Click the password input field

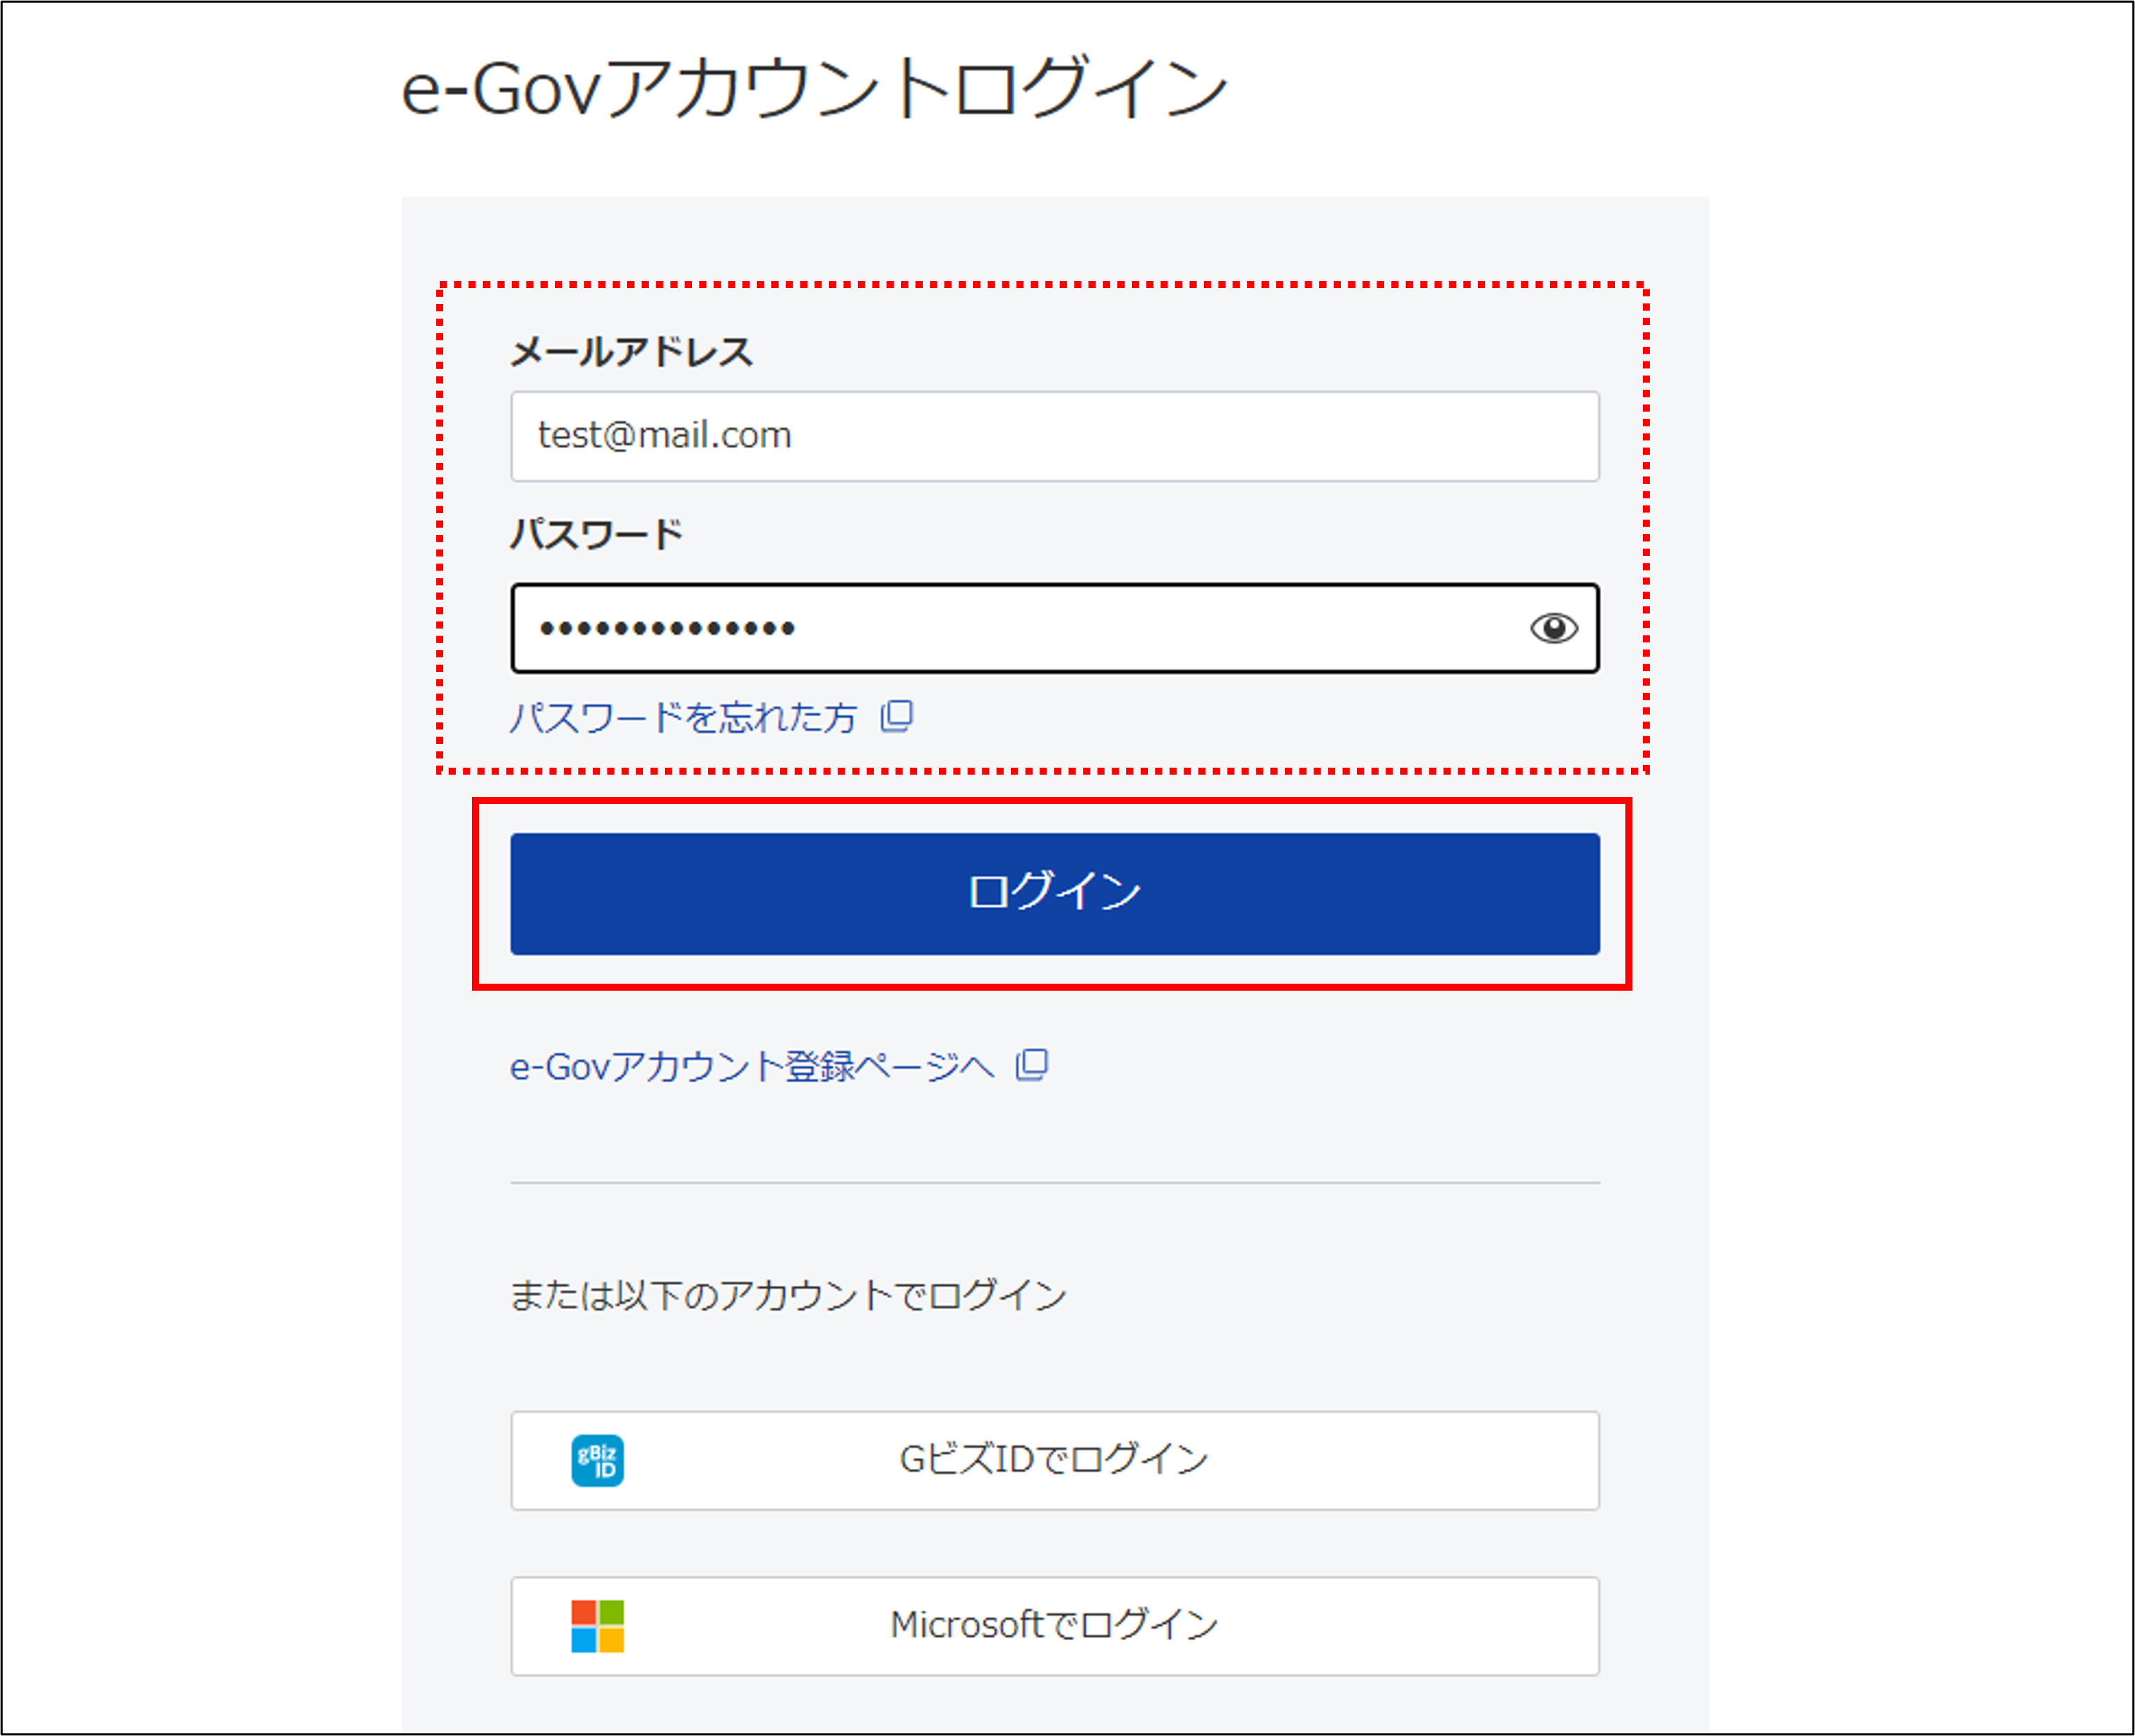coord(1055,628)
